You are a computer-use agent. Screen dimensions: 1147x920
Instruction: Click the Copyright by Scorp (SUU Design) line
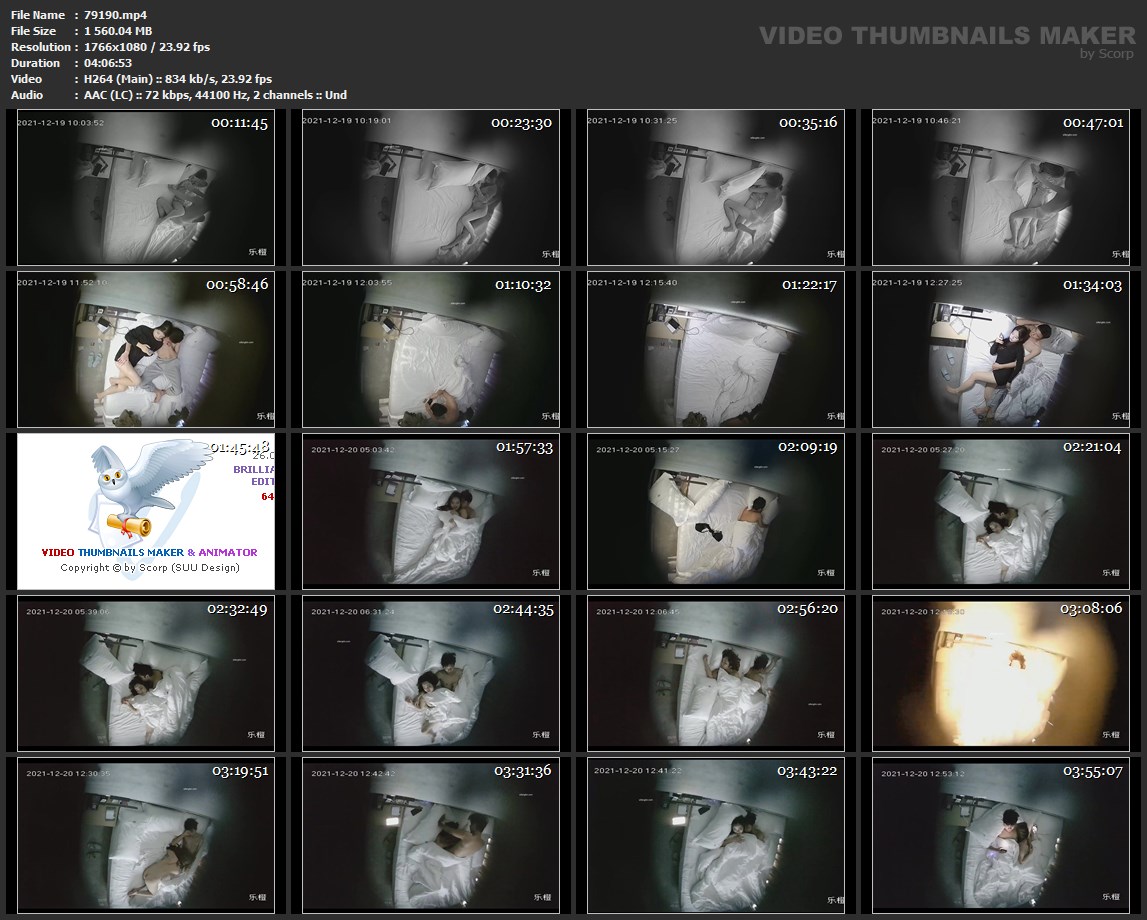[149, 568]
